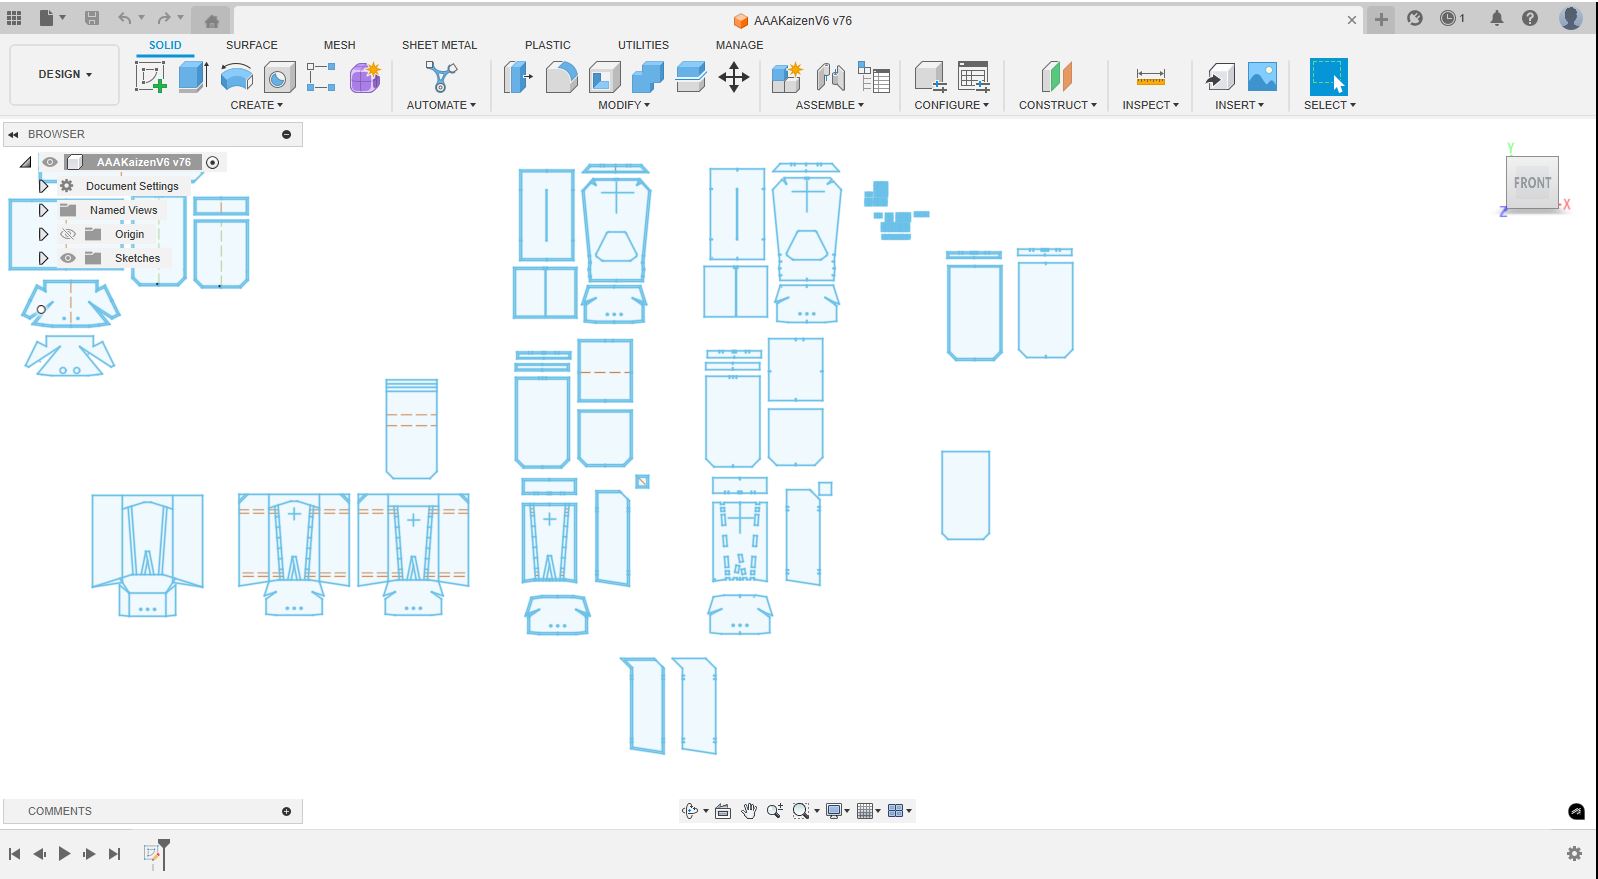The image size is (1598, 879).
Task: Expand the Document Settings node
Action: (43, 186)
